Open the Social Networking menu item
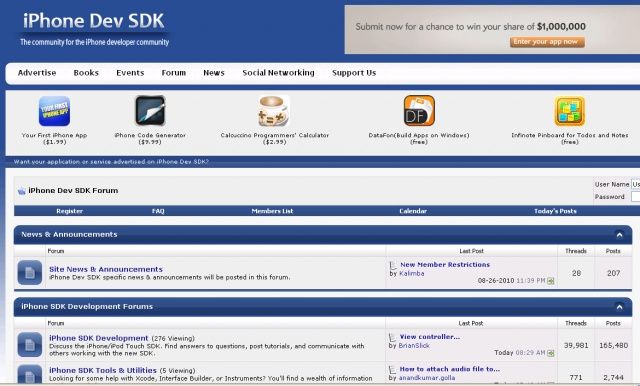Image resolution: width=640 pixels, height=386 pixels. tap(278, 73)
